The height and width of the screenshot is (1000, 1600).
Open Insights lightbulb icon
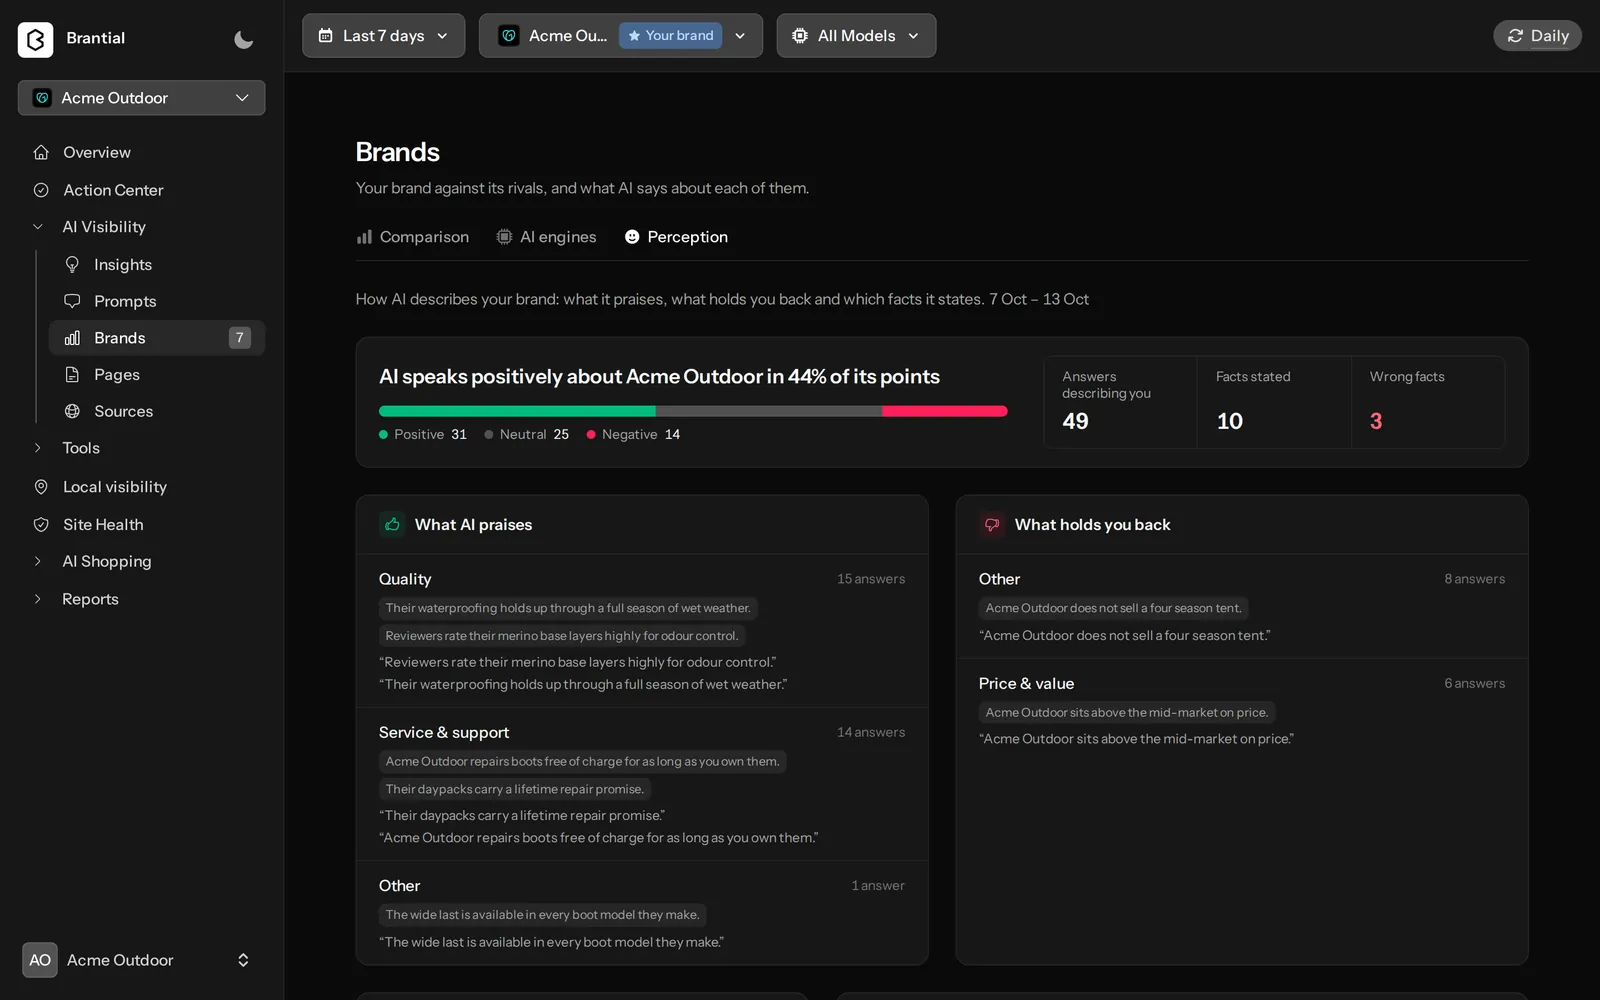tap(72, 264)
